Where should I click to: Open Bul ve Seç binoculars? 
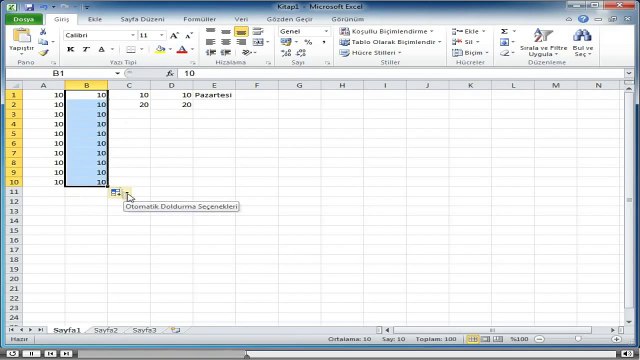pyautogui.click(x=582, y=42)
